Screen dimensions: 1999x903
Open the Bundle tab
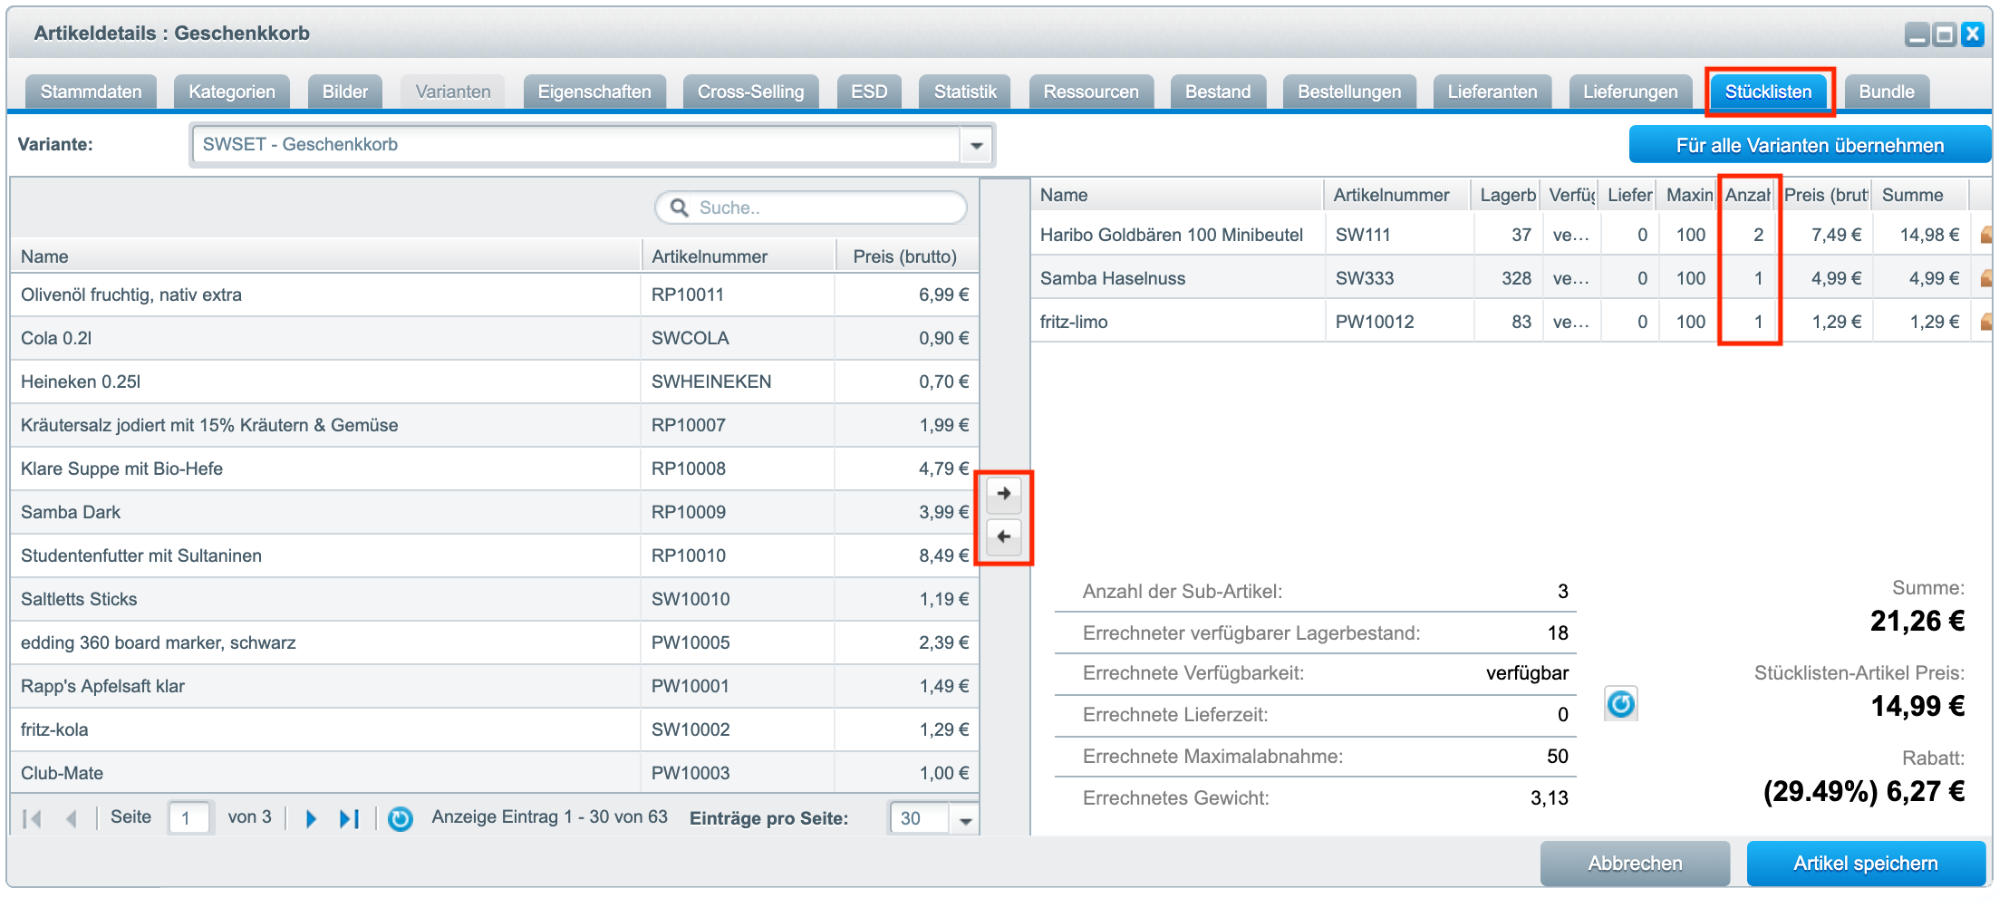(1885, 92)
